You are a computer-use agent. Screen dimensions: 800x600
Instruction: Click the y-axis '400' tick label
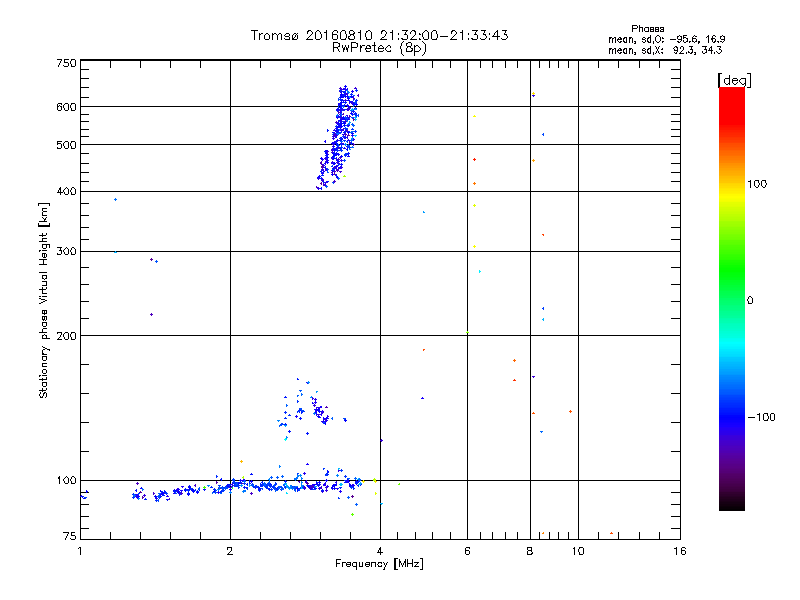tap(66, 191)
